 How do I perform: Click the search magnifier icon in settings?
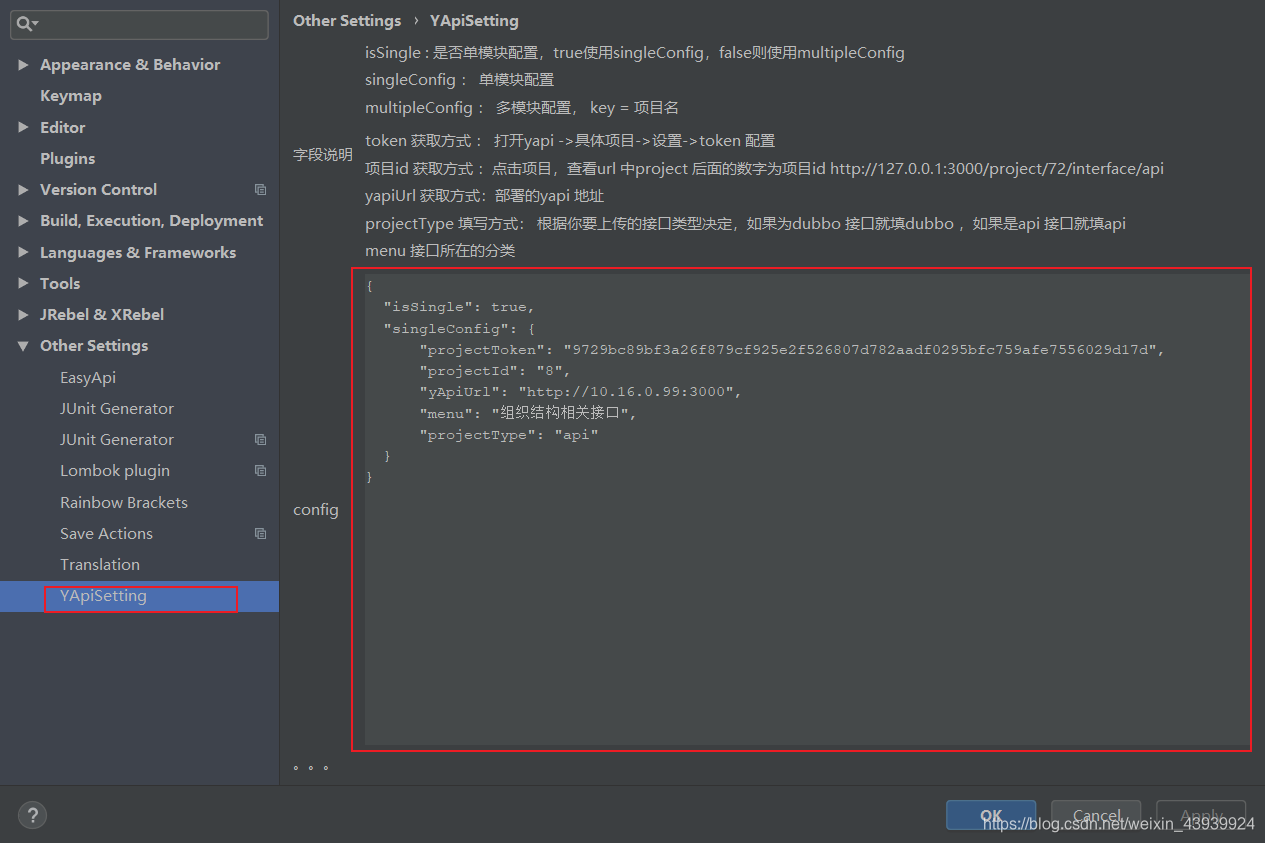(26, 24)
